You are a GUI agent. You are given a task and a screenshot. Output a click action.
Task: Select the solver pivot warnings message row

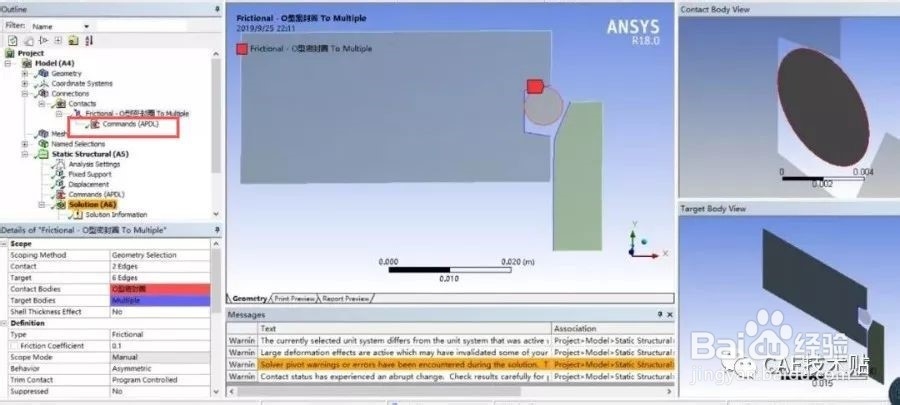click(450, 364)
